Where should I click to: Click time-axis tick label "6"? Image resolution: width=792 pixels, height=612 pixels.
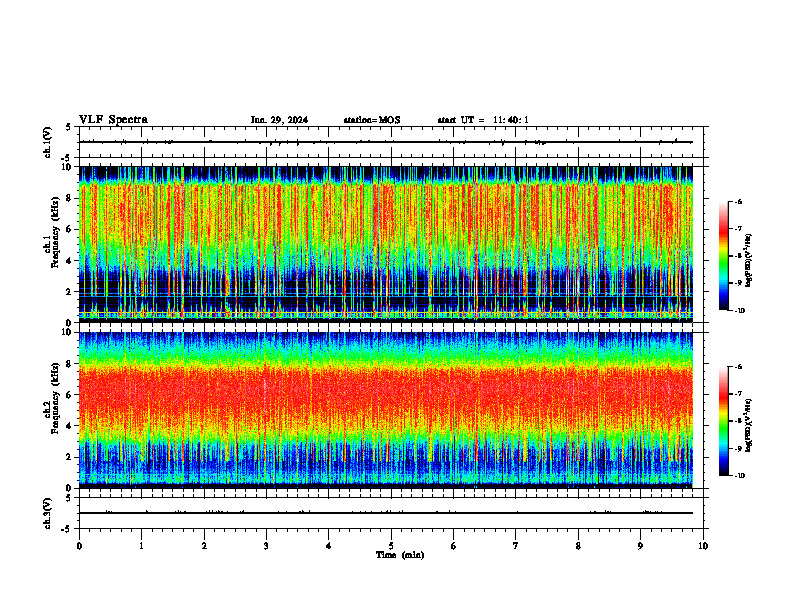click(454, 546)
